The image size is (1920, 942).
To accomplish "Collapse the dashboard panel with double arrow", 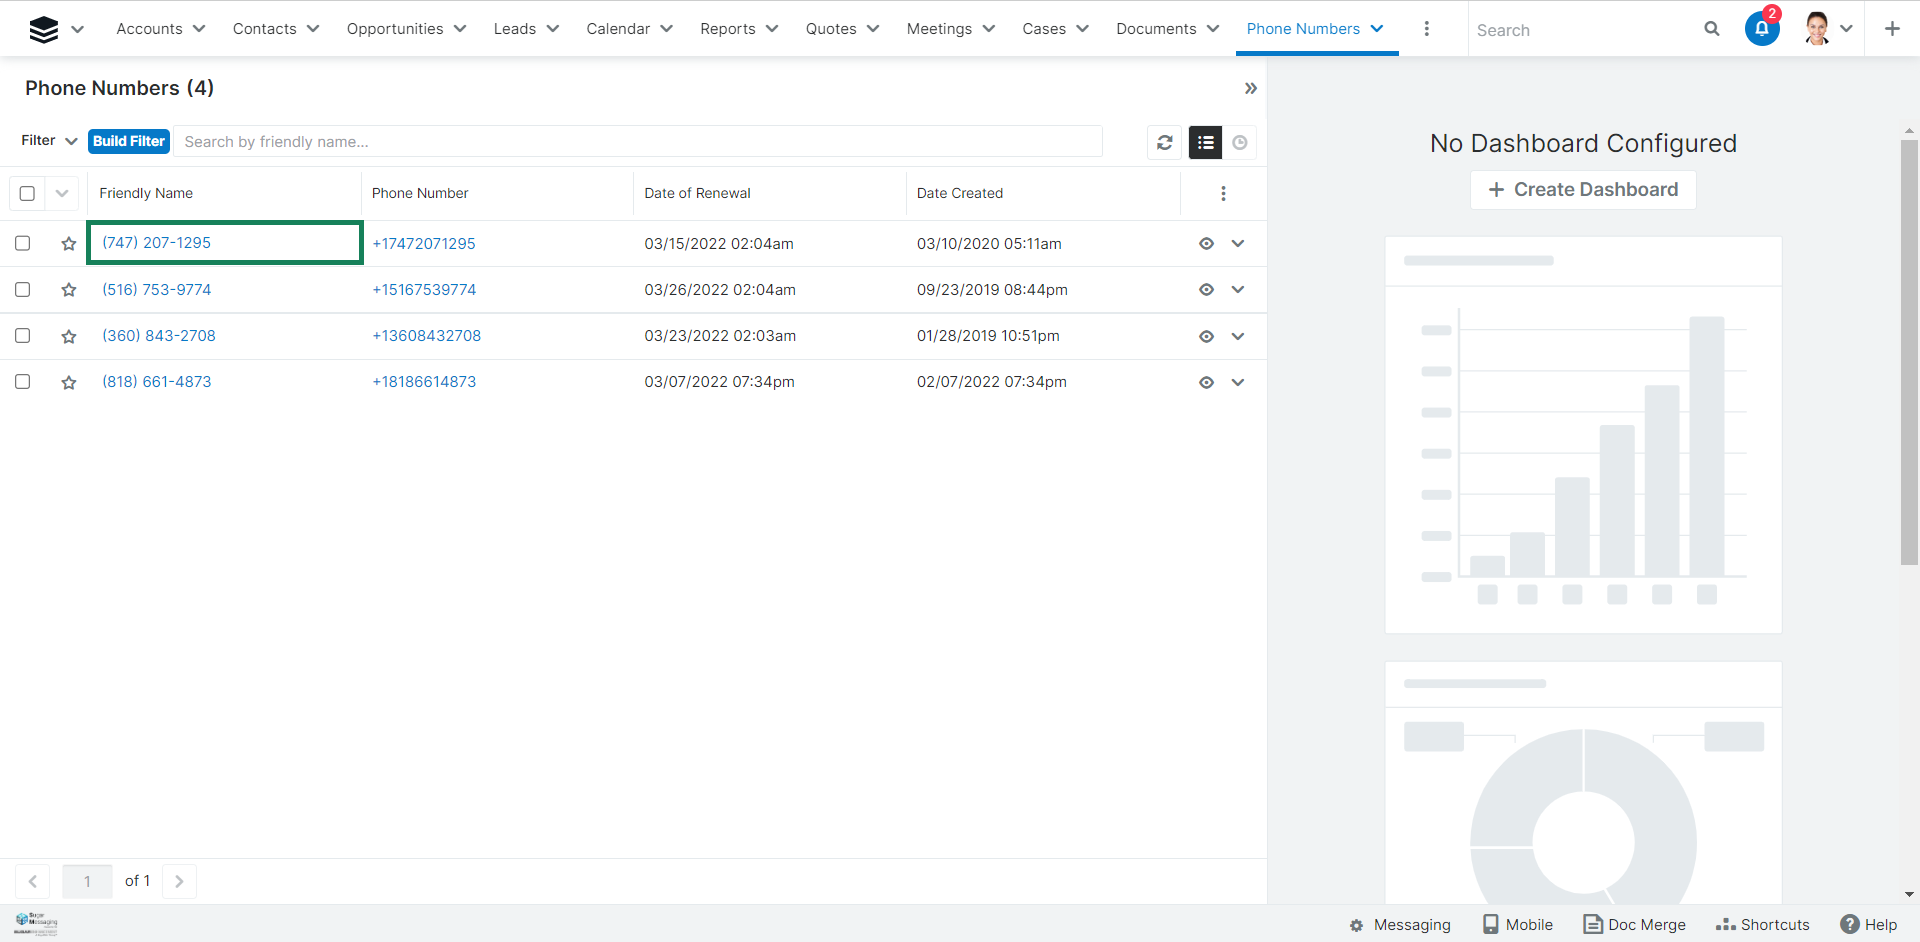I will click(1250, 88).
